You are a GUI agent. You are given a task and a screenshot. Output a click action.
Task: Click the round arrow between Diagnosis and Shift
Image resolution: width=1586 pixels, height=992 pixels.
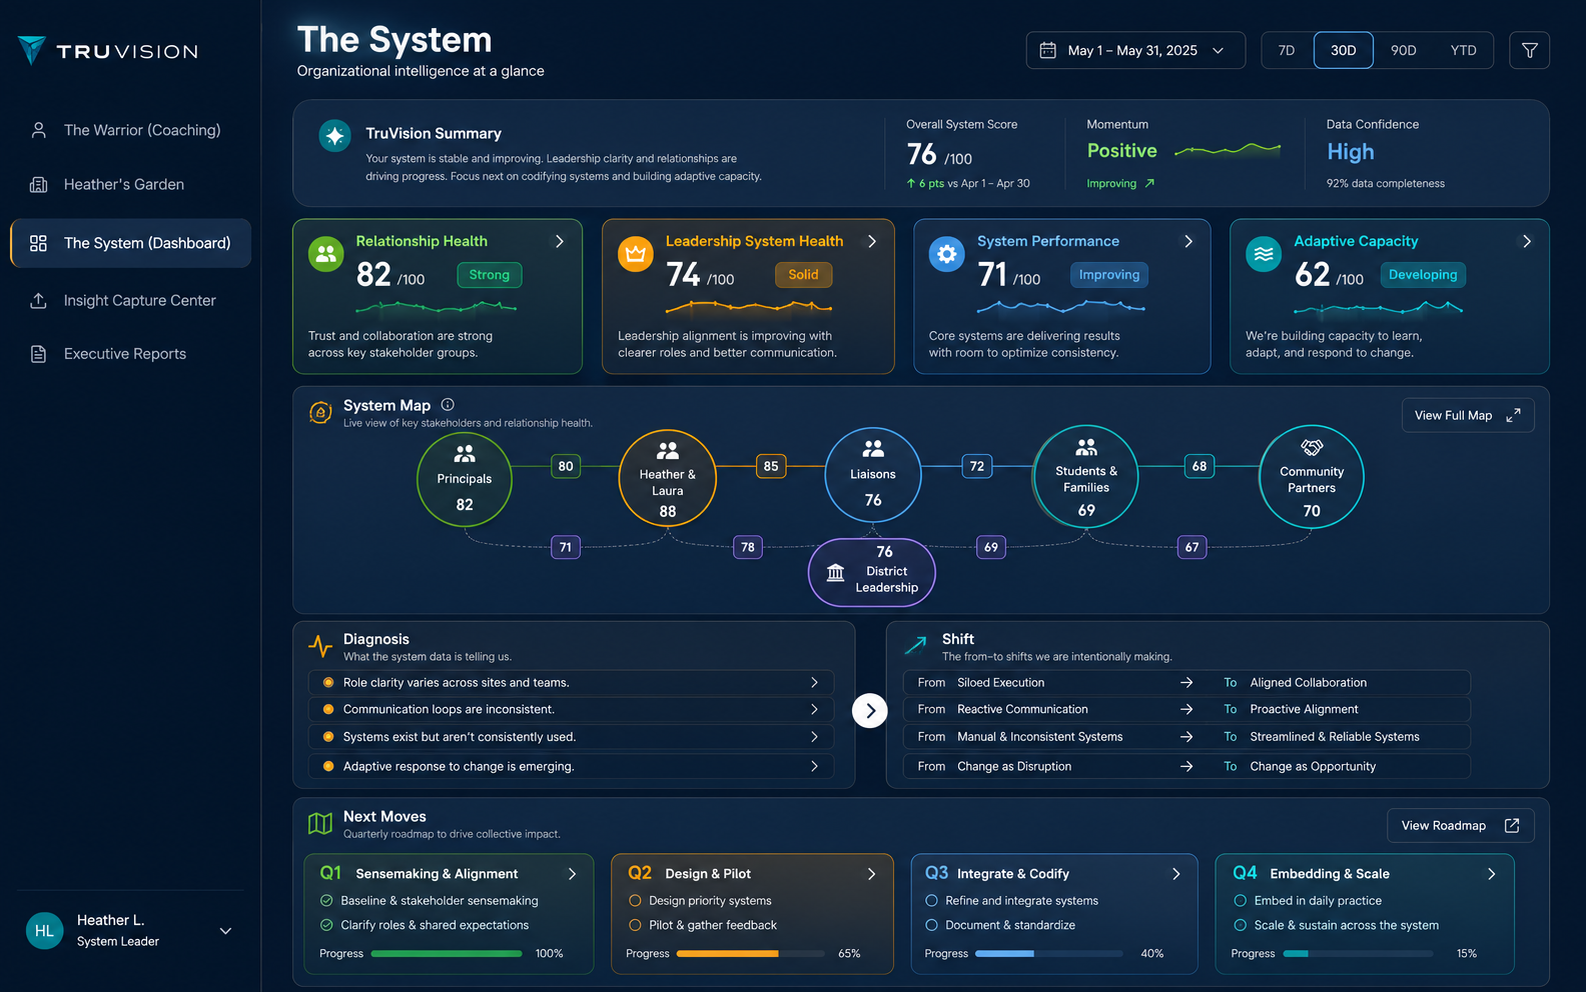point(870,711)
